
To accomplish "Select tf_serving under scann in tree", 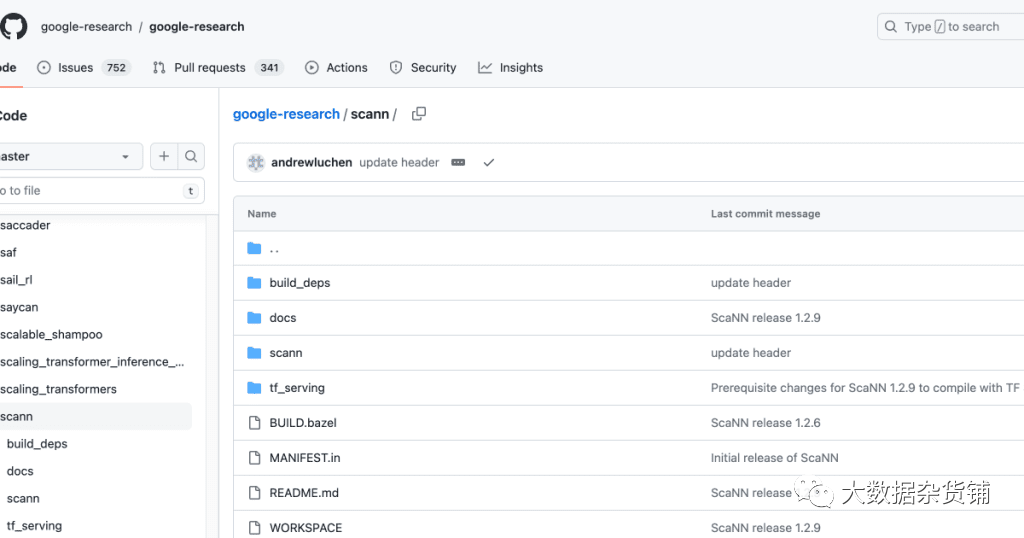I will (x=35, y=526).
